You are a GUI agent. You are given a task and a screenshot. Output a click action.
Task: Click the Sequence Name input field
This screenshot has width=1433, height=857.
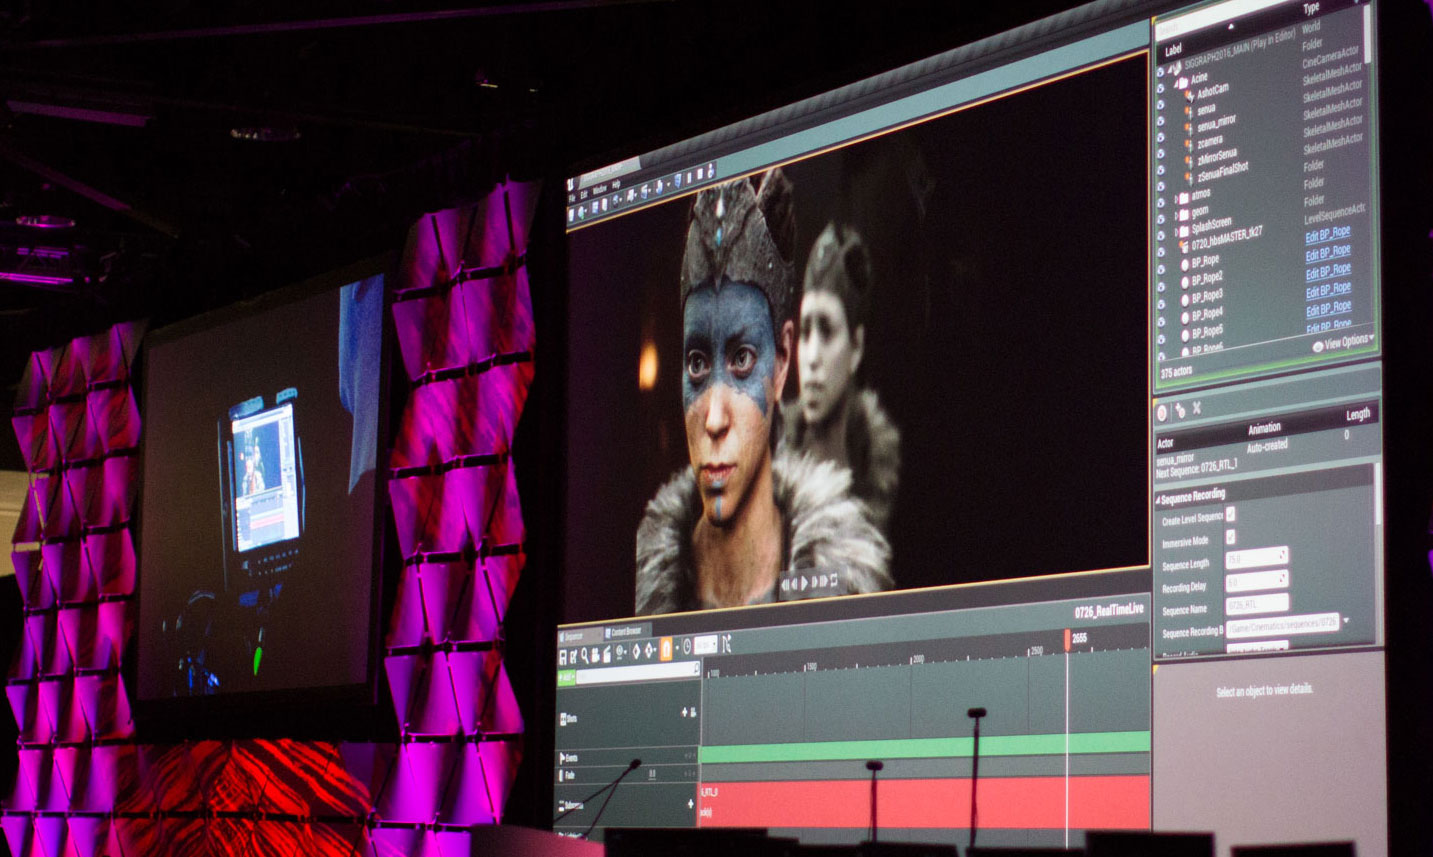(1257, 604)
